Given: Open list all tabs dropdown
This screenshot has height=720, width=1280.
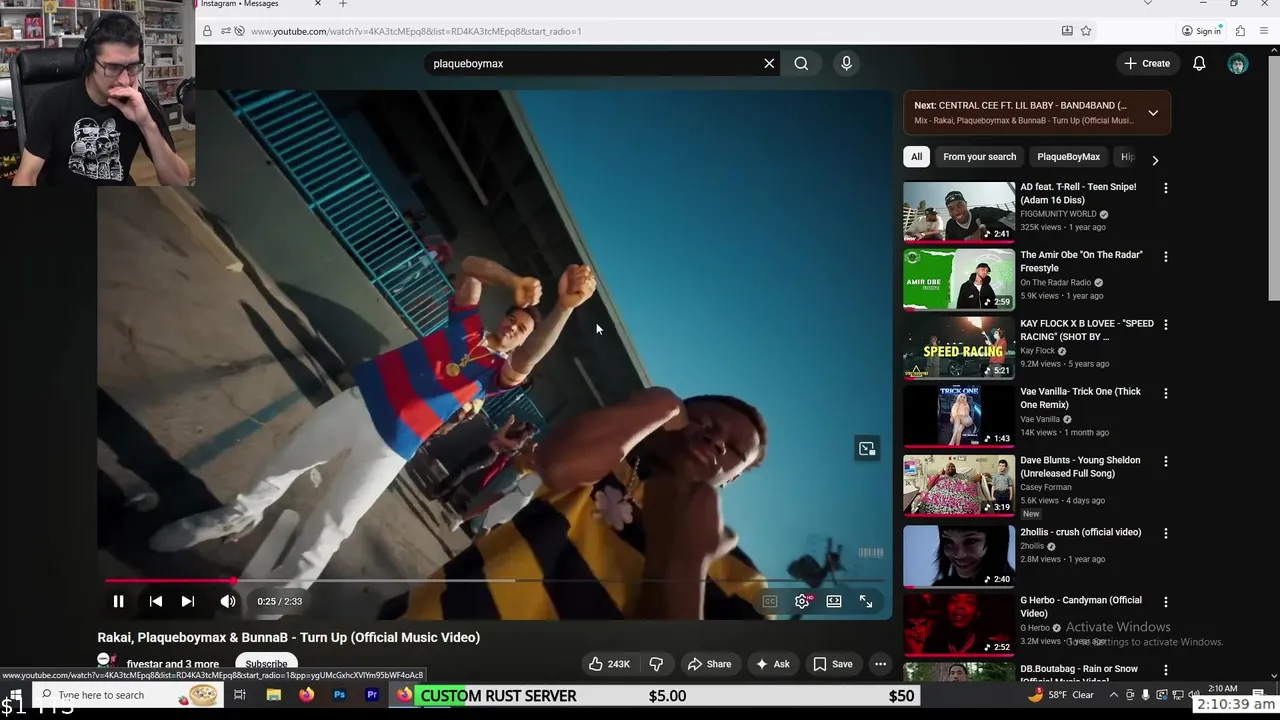Looking at the screenshot, I should (x=1147, y=4).
